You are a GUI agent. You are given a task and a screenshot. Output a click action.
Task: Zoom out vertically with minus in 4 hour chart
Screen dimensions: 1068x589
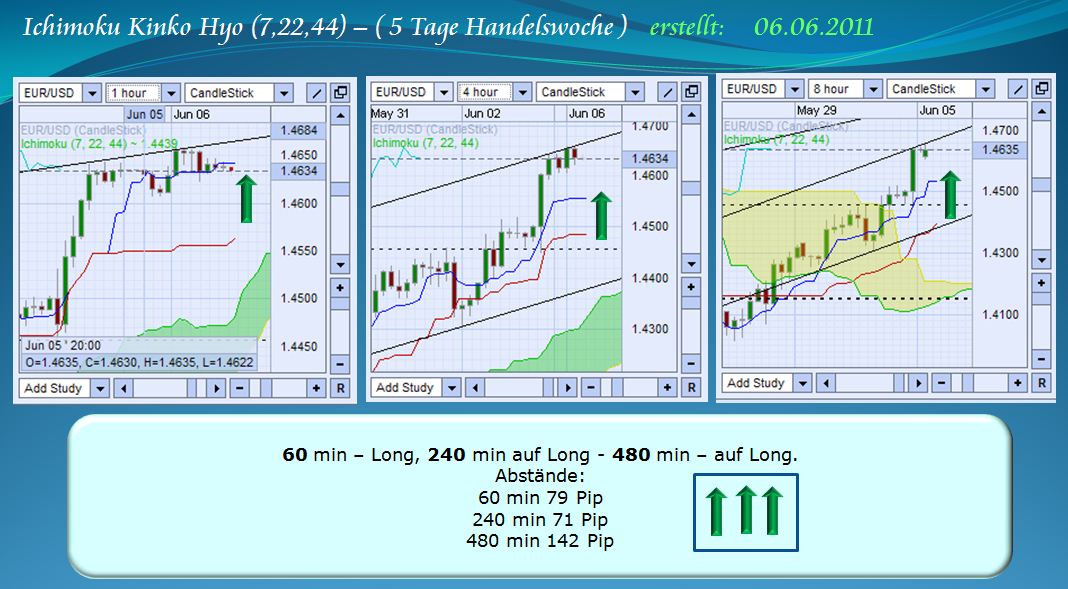(x=691, y=364)
